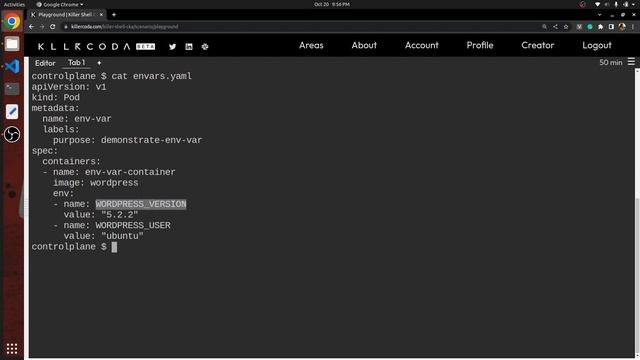The image size is (640, 360).
Task: Click the Killercoda LinkedIn icon
Action: pyautogui.click(x=189, y=47)
